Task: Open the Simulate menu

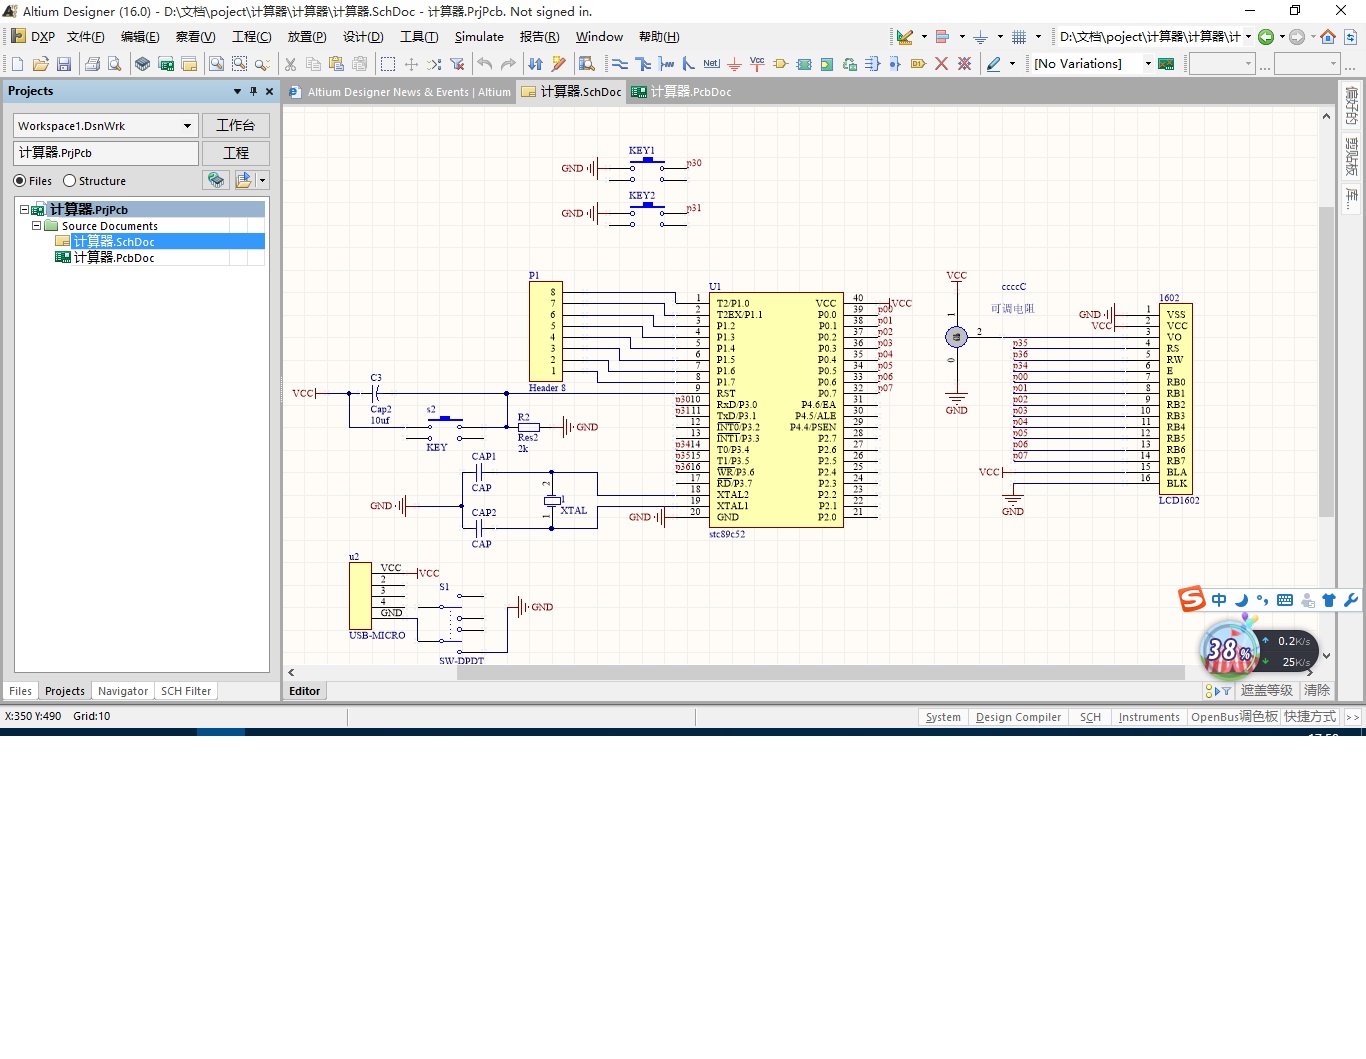Action: (479, 37)
